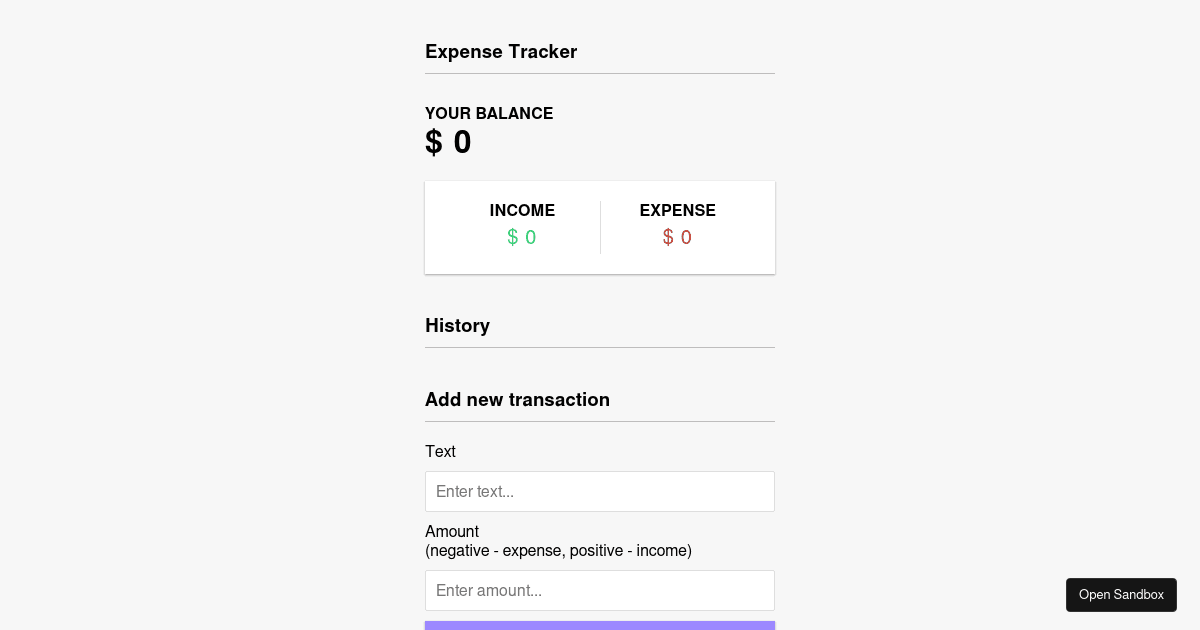1200x630 pixels.
Task: Click the negative/positive amount hint text
Action: [x=558, y=551]
